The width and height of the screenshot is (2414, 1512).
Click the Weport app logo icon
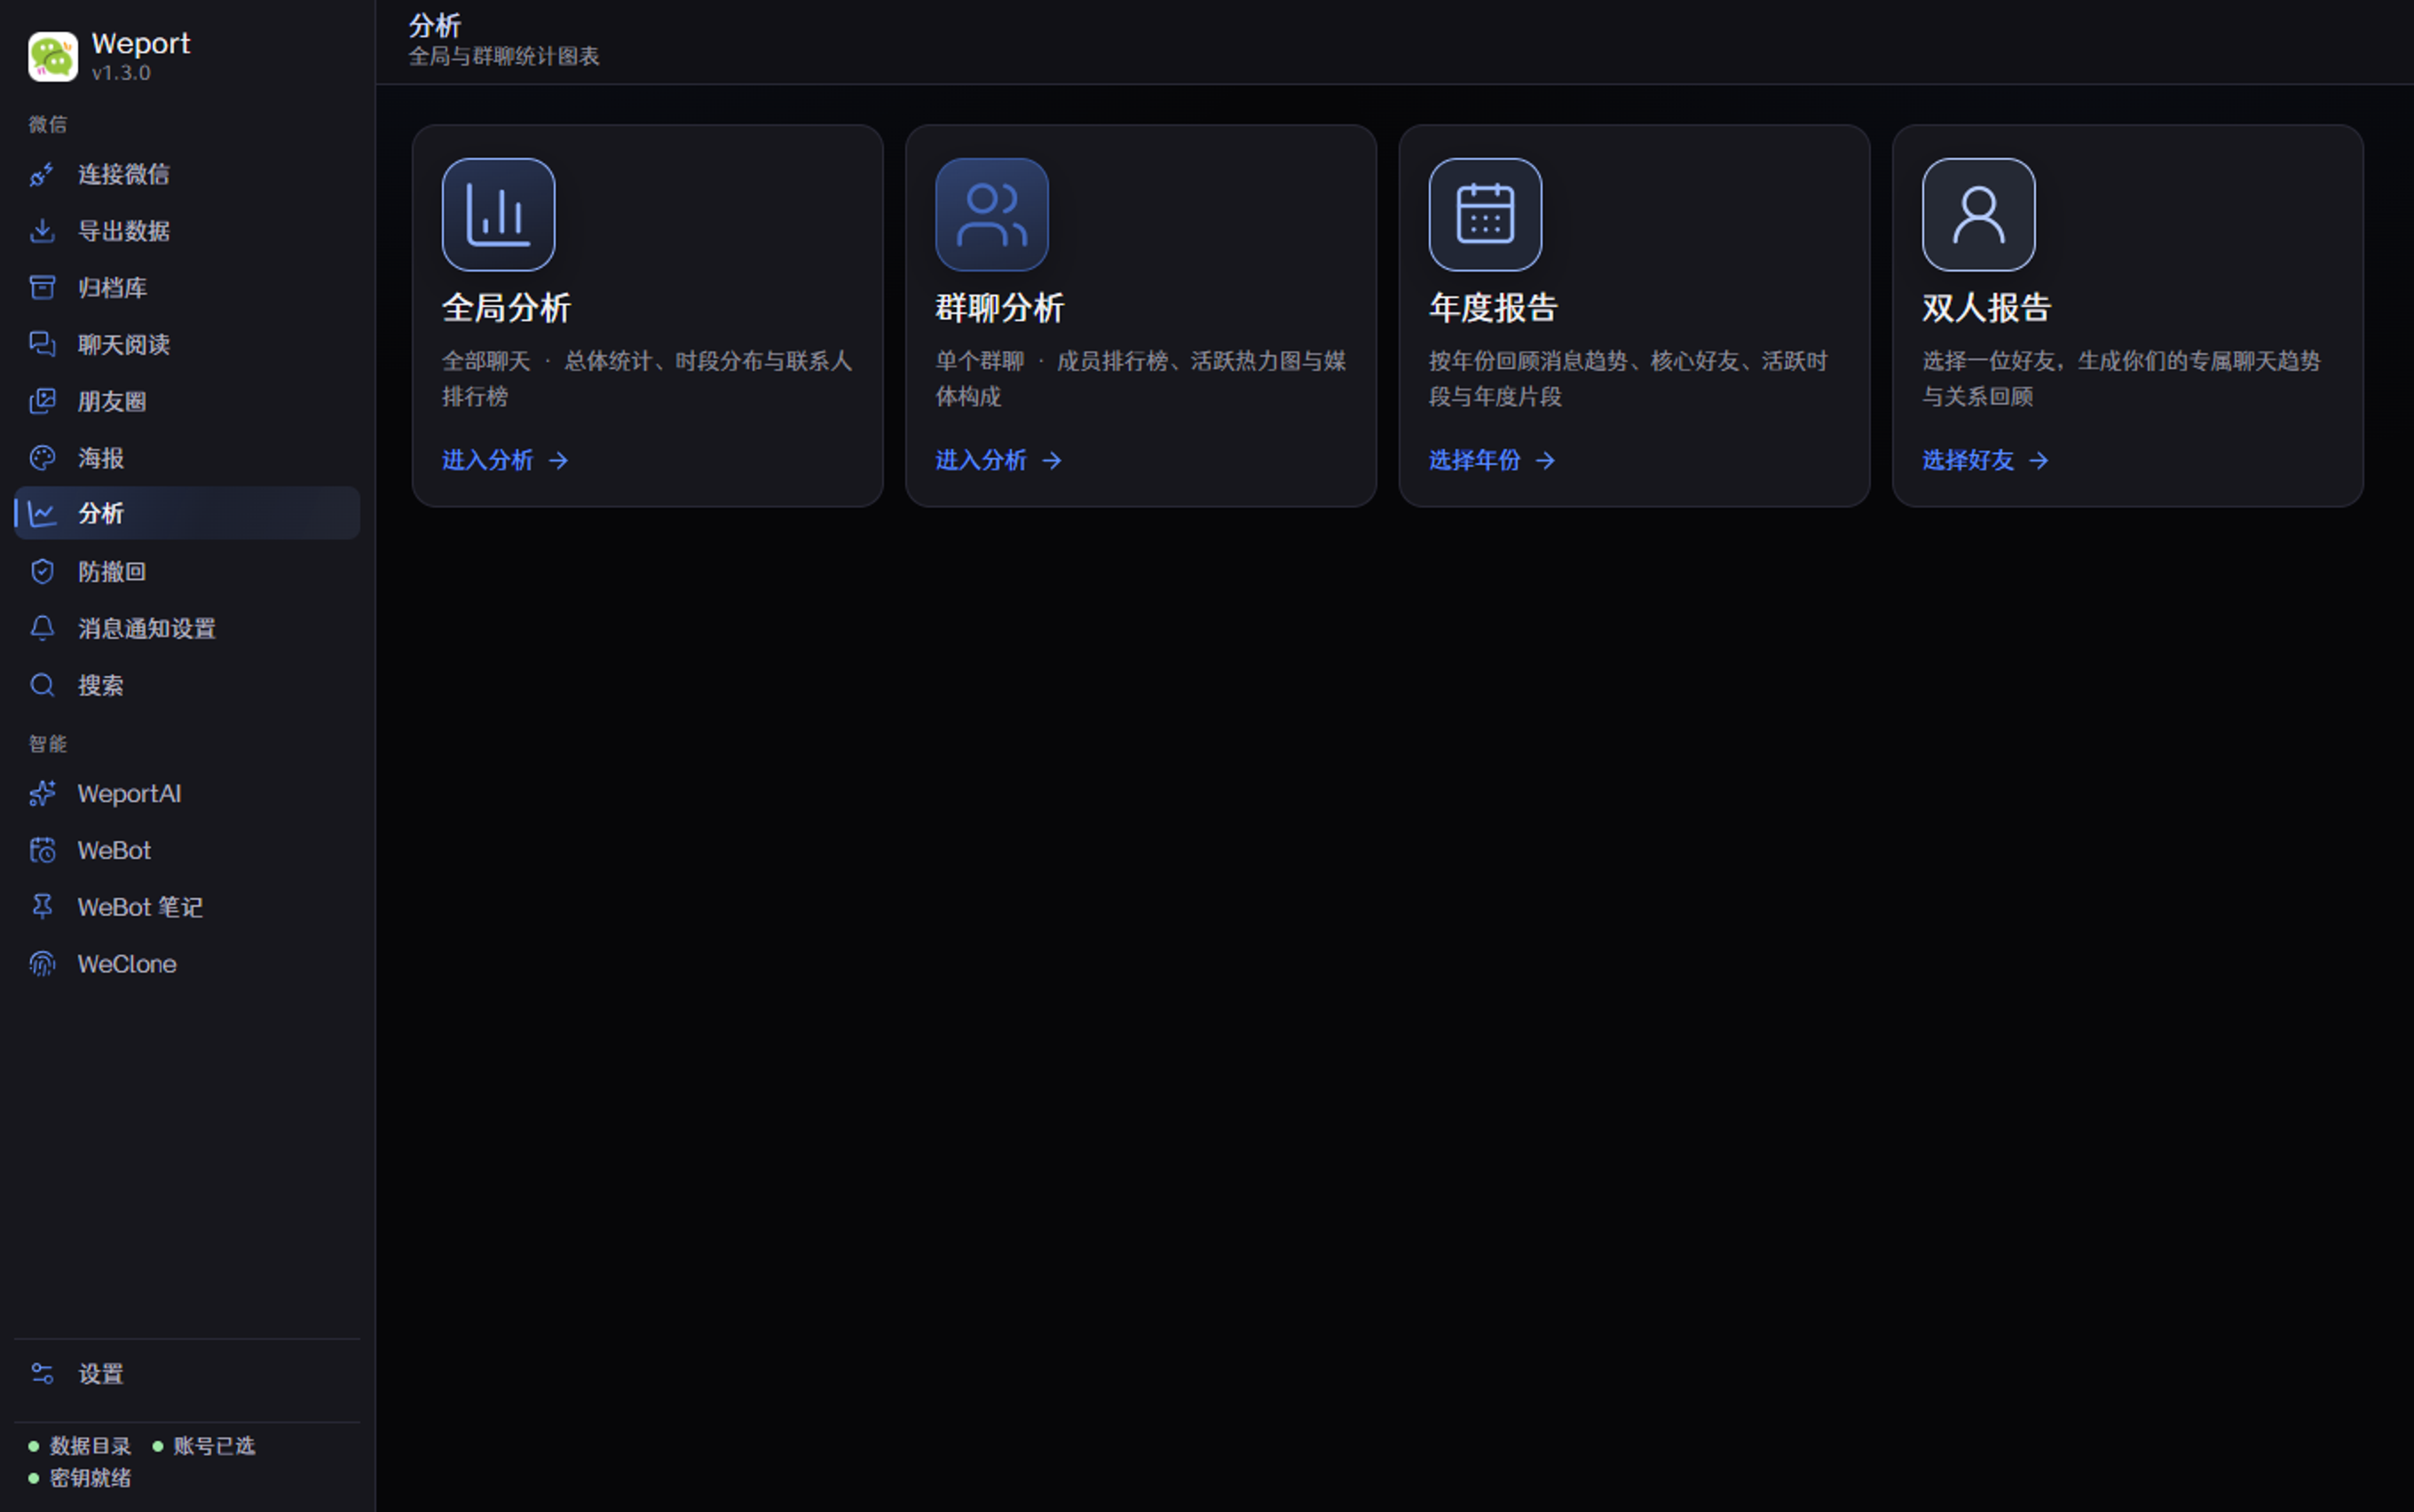pos(53,56)
